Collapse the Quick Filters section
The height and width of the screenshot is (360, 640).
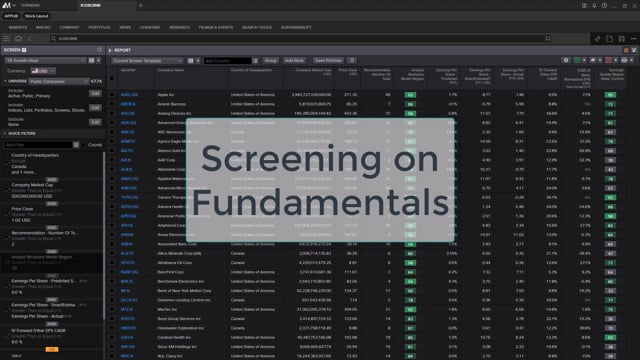point(5,133)
